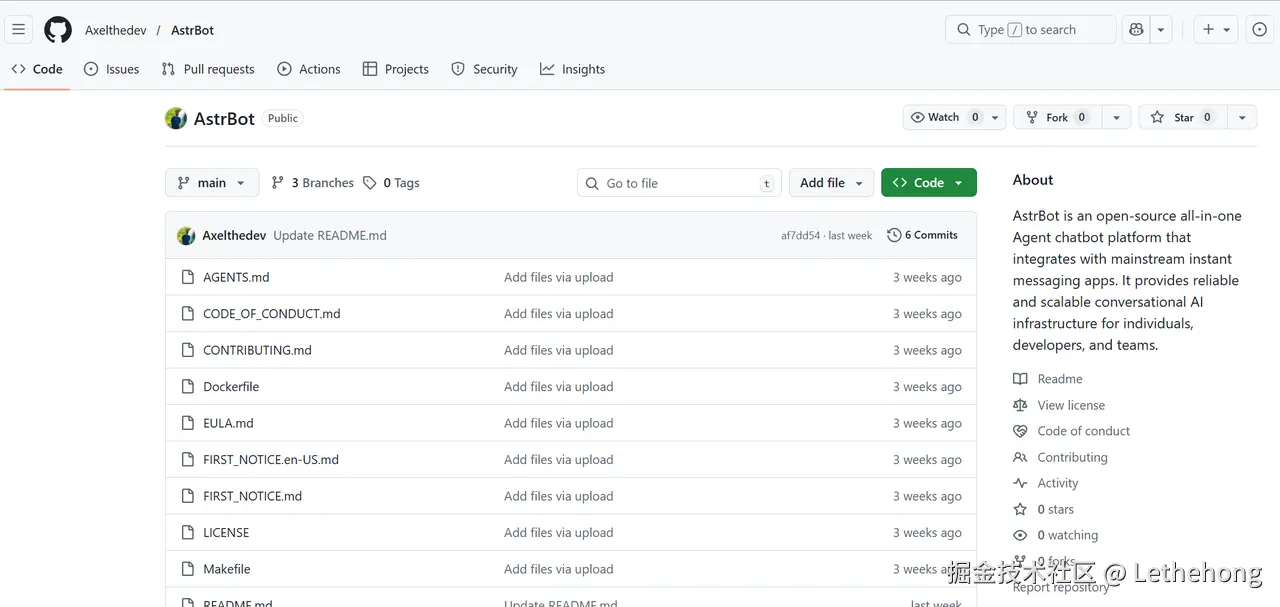Screen dimensions: 1280x607
Task: Open the FIRST_NOTICE.md file
Action: pos(252,496)
